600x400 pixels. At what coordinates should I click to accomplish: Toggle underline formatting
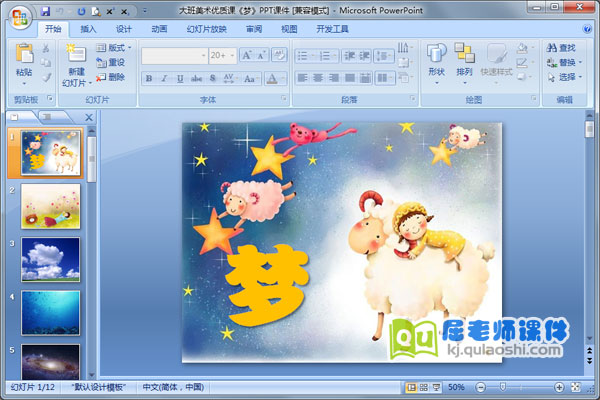pos(180,78)
